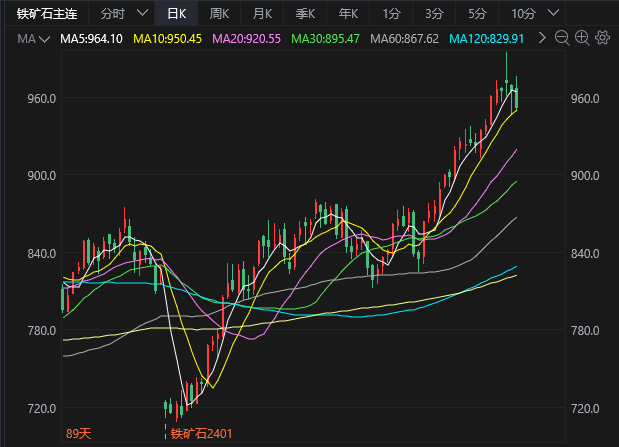Select the 周K tab
This screenshot has height=447, width=619.
coord(219,14)
